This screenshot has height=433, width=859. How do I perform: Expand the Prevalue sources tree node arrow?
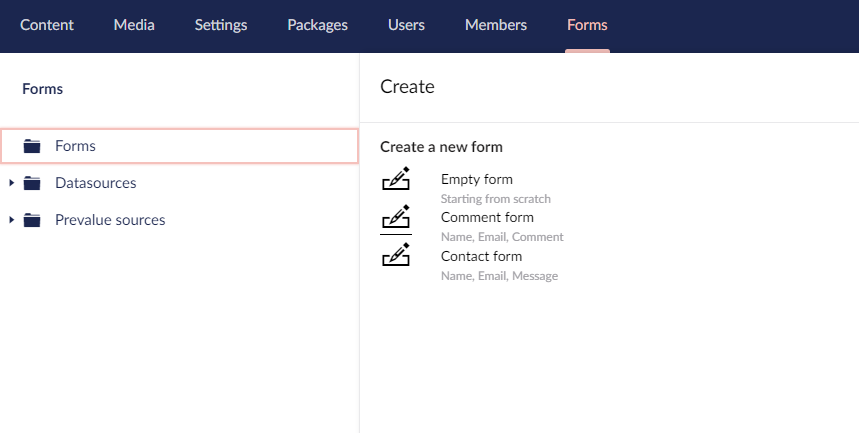12,220
